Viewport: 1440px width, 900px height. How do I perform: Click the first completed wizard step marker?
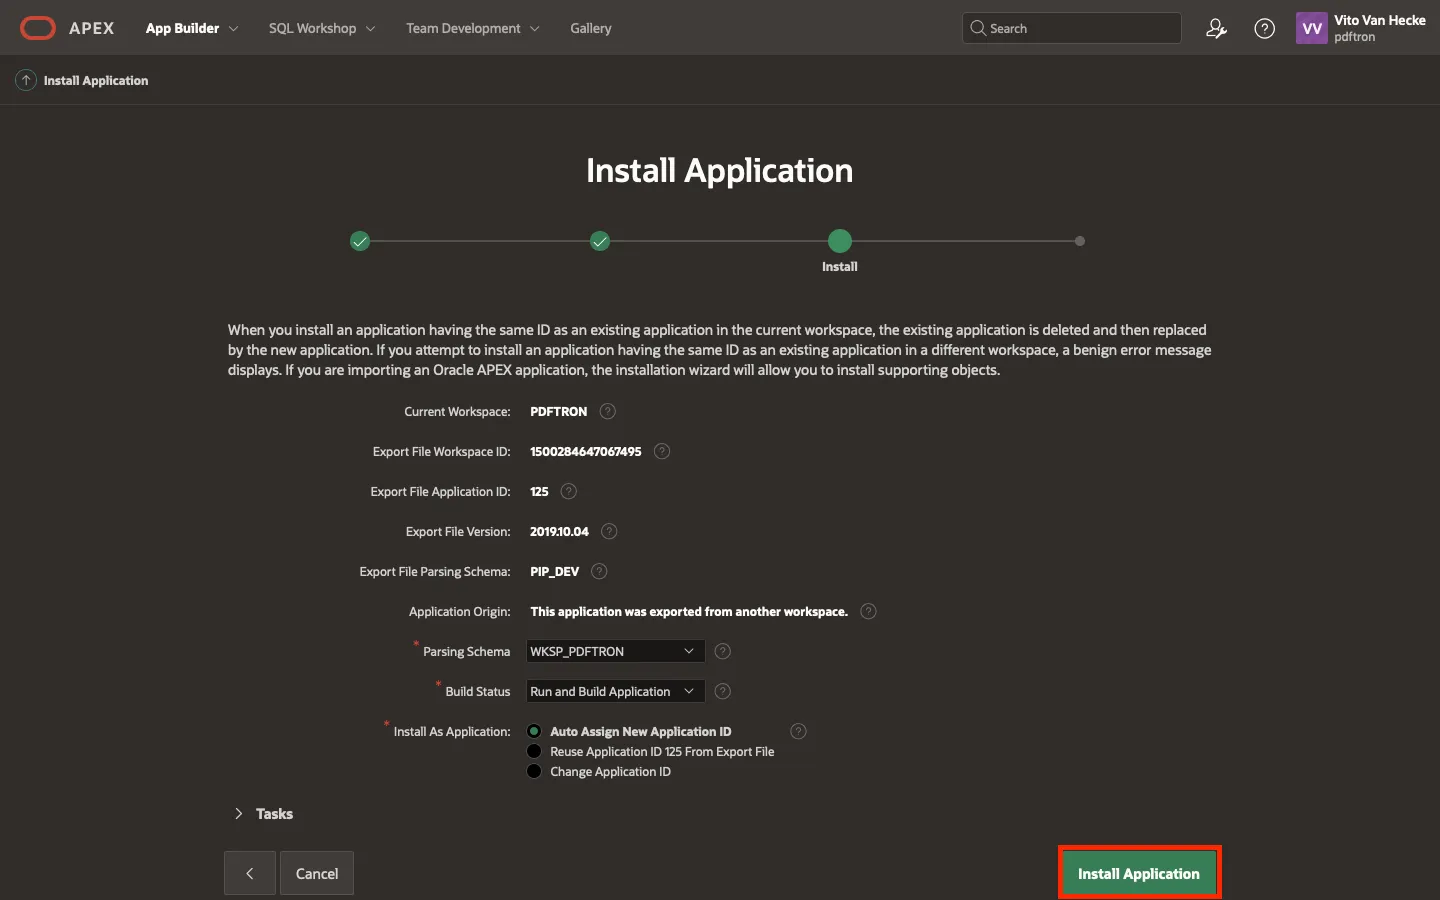click(360, 241)
